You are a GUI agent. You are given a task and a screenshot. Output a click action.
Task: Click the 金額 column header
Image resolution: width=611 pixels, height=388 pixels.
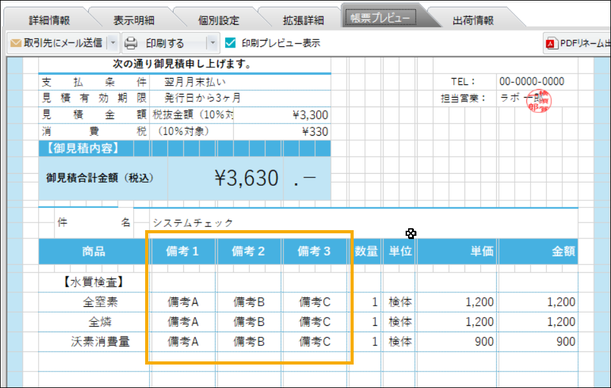(x=538, y=251)
